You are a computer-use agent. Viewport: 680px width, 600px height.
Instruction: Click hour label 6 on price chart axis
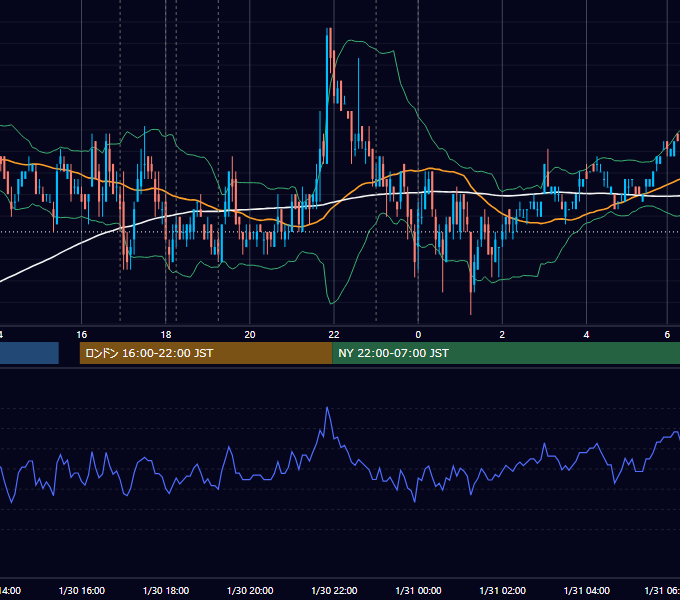(667, 335)
